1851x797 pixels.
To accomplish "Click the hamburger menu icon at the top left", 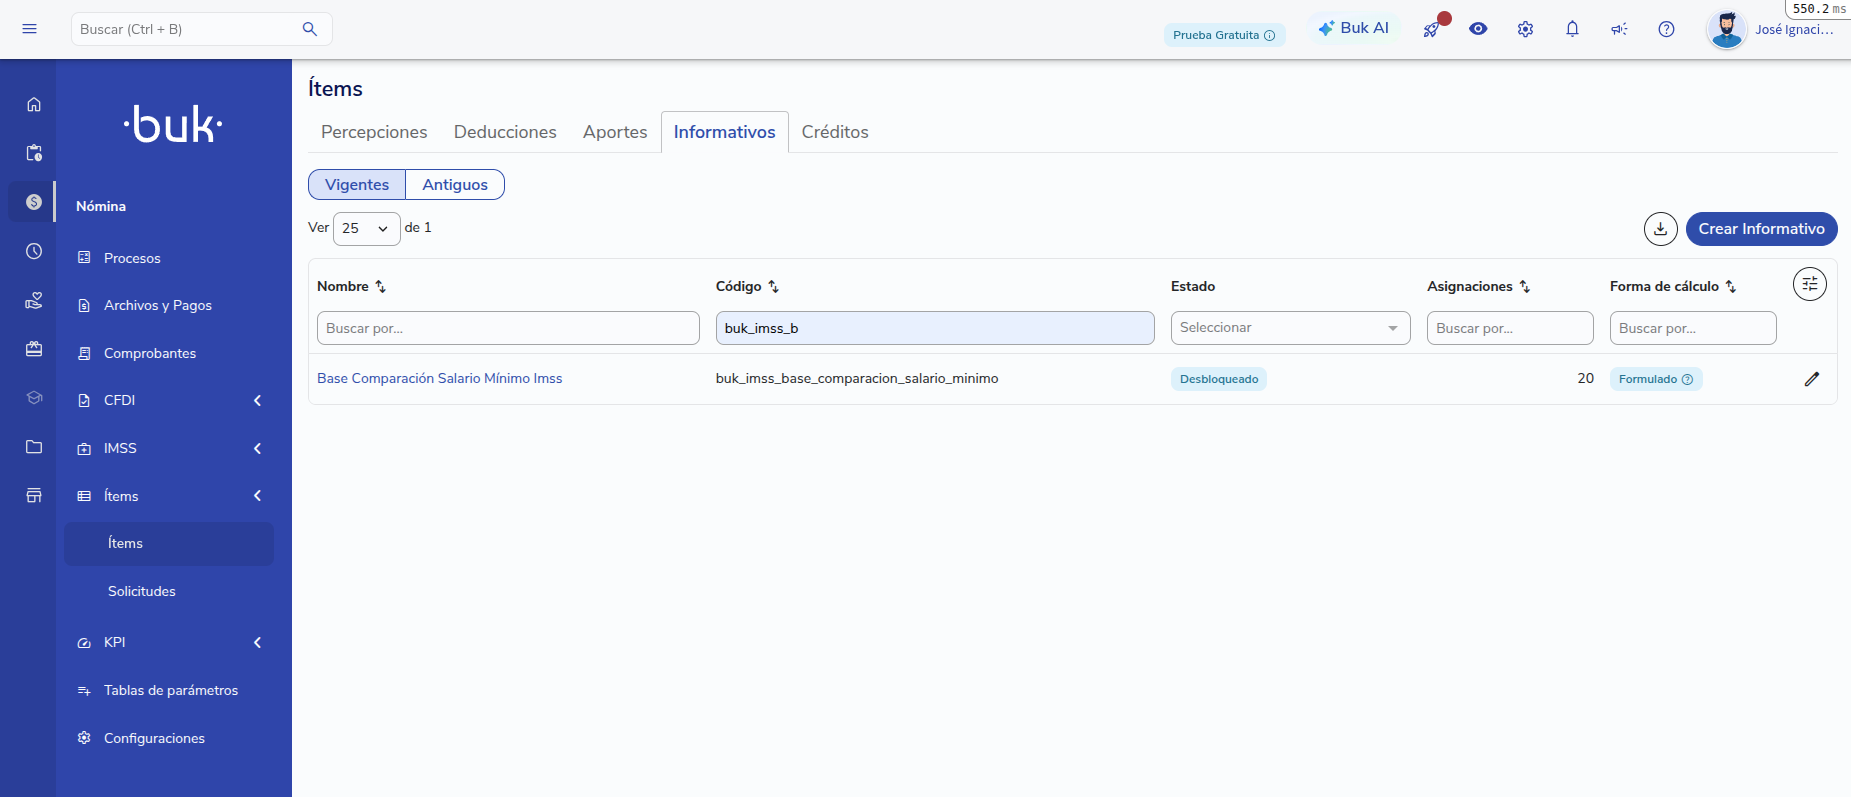I will pyautogui.click(x=30, y=29).
